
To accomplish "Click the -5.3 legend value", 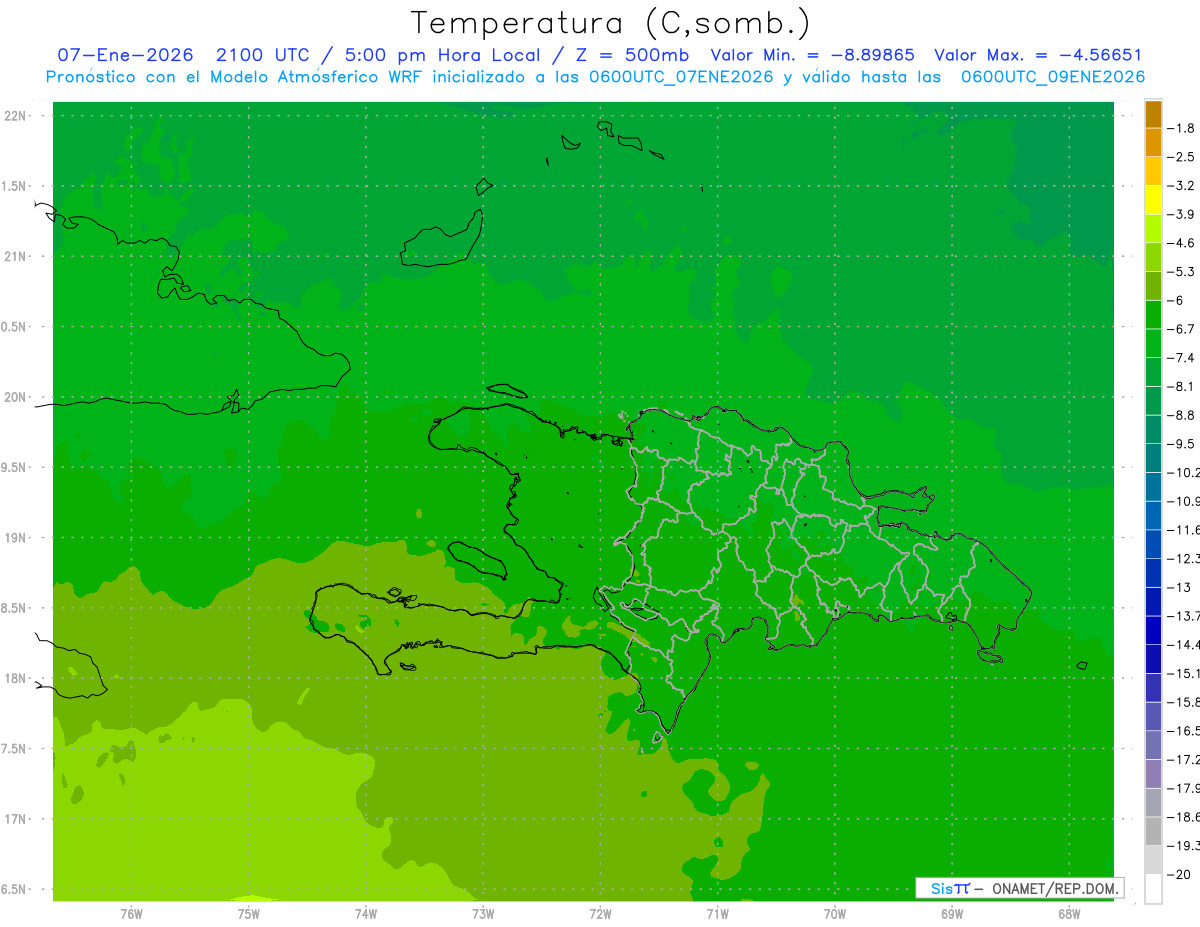I will point(1182,271).
